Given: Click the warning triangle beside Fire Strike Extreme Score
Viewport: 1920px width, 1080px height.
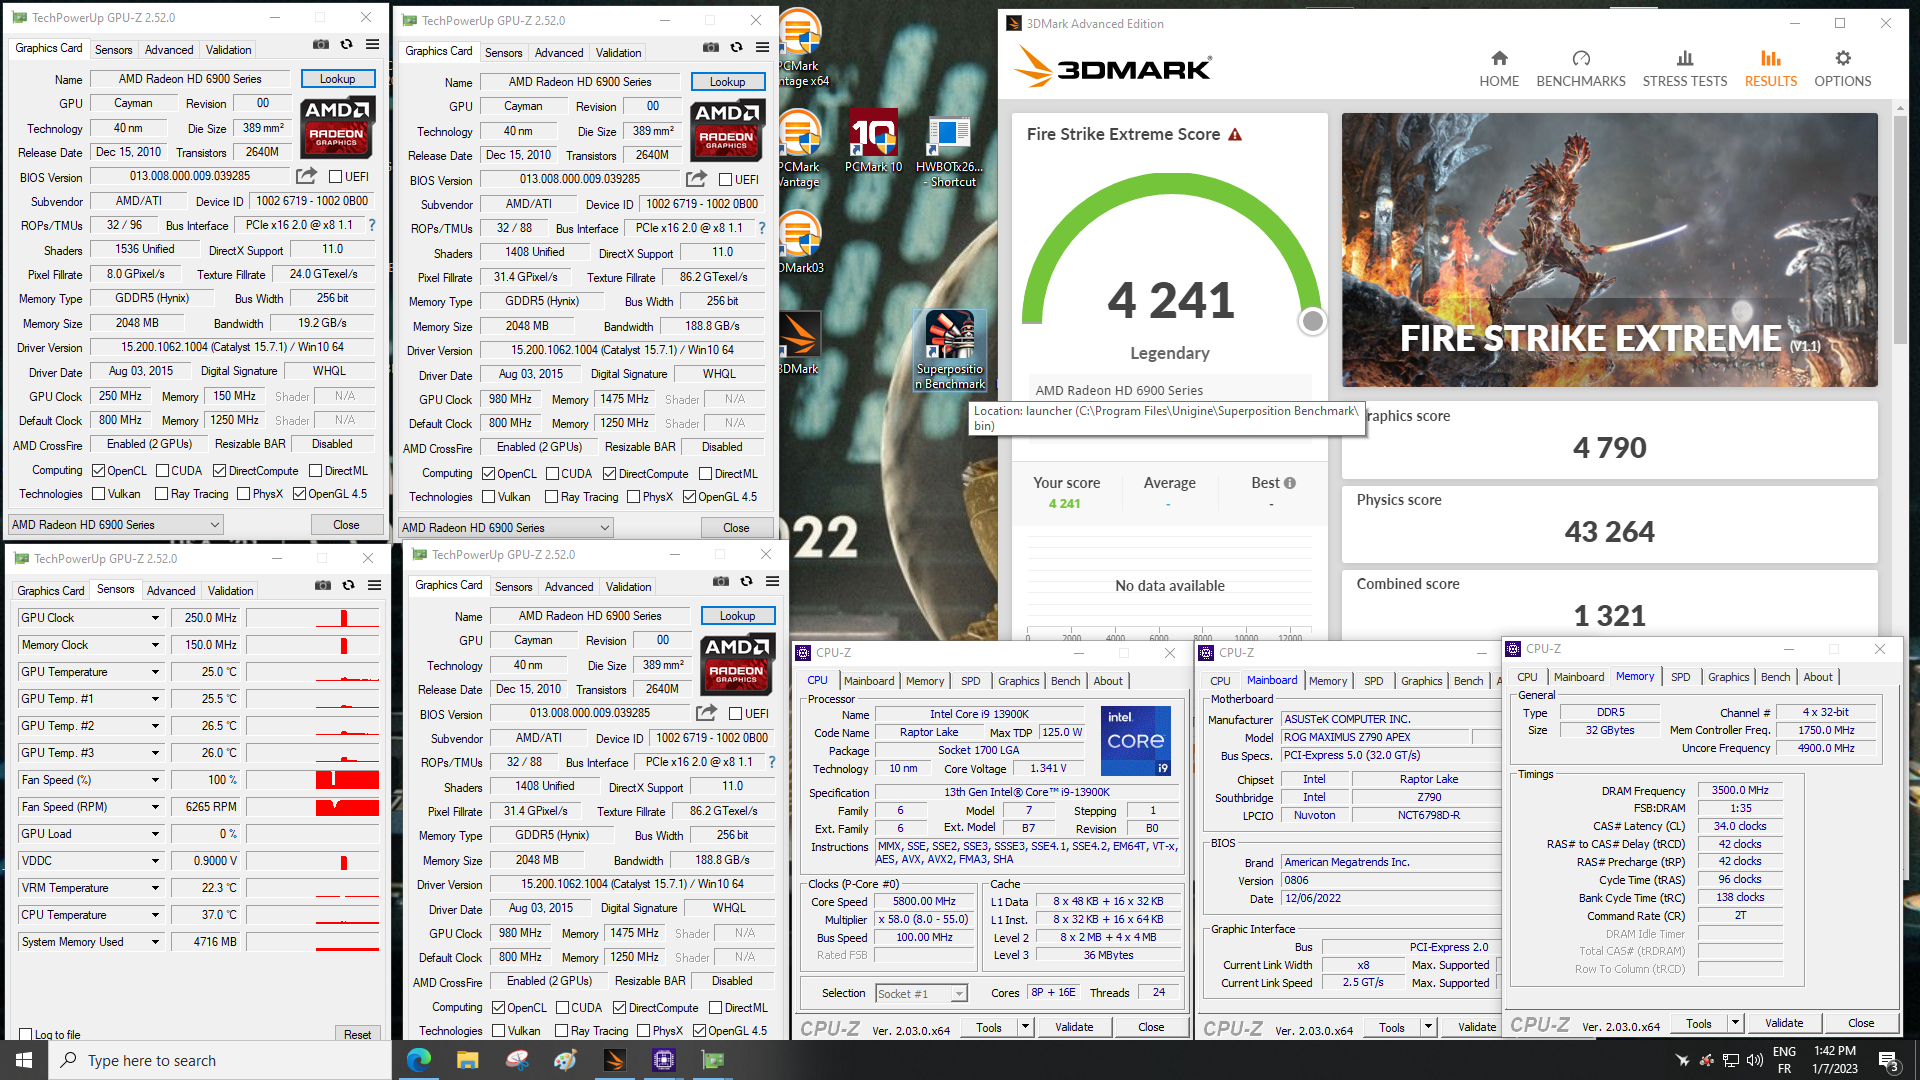Looking at the screenshot, I should tap(1235, 134).
